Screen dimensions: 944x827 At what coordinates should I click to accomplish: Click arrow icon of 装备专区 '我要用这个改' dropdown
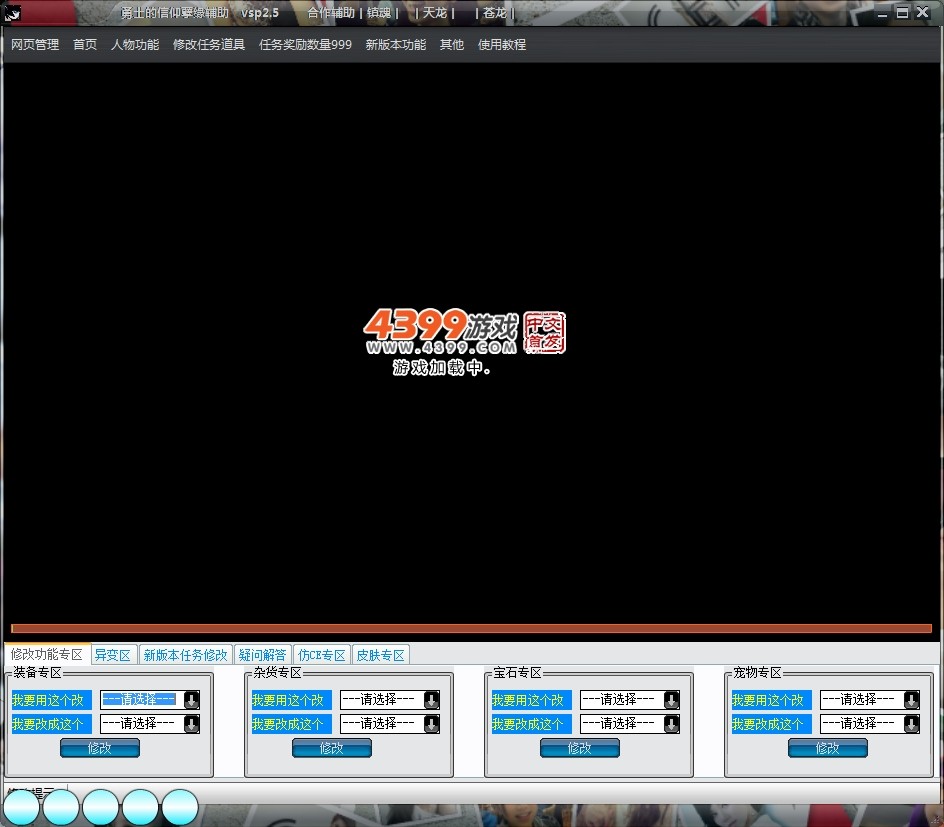click(x=191, y=700)
